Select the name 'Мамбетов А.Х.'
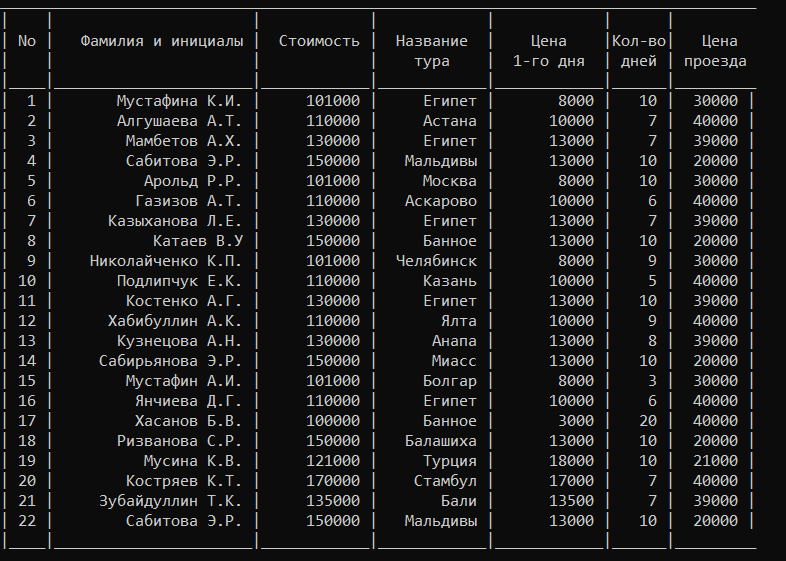This screenshot has width=786, height=561. tap(184, 141)
